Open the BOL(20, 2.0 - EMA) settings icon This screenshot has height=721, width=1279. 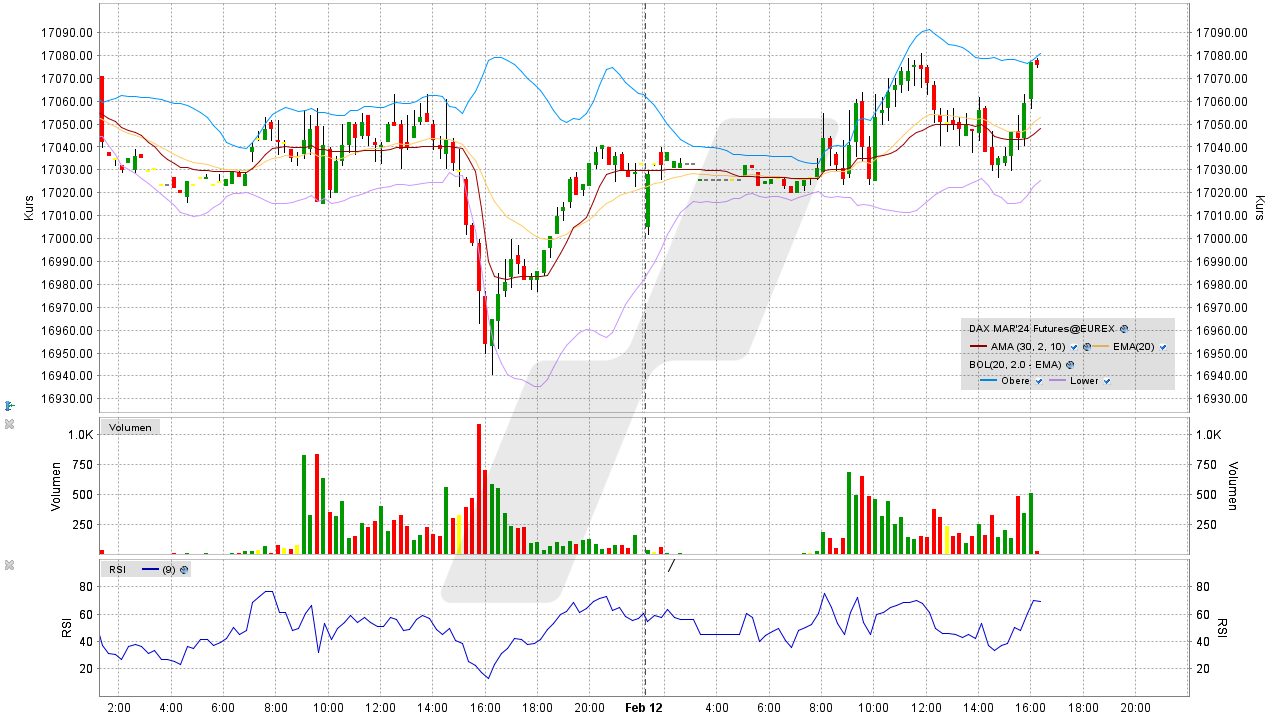1070,365
